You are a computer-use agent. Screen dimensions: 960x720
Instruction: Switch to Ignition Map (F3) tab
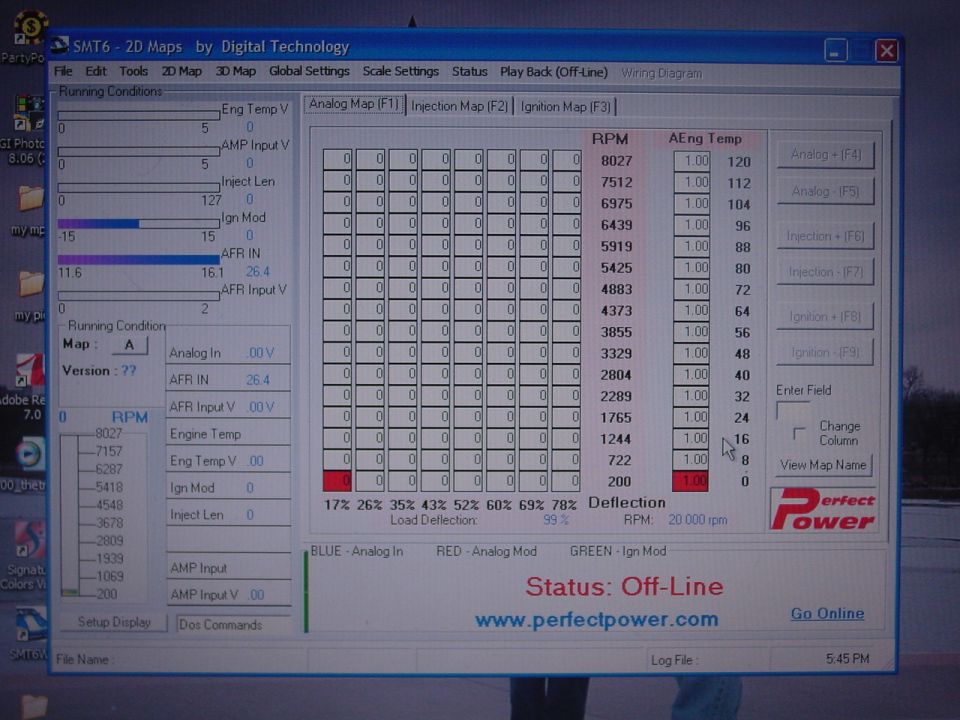tap(565, 107)
